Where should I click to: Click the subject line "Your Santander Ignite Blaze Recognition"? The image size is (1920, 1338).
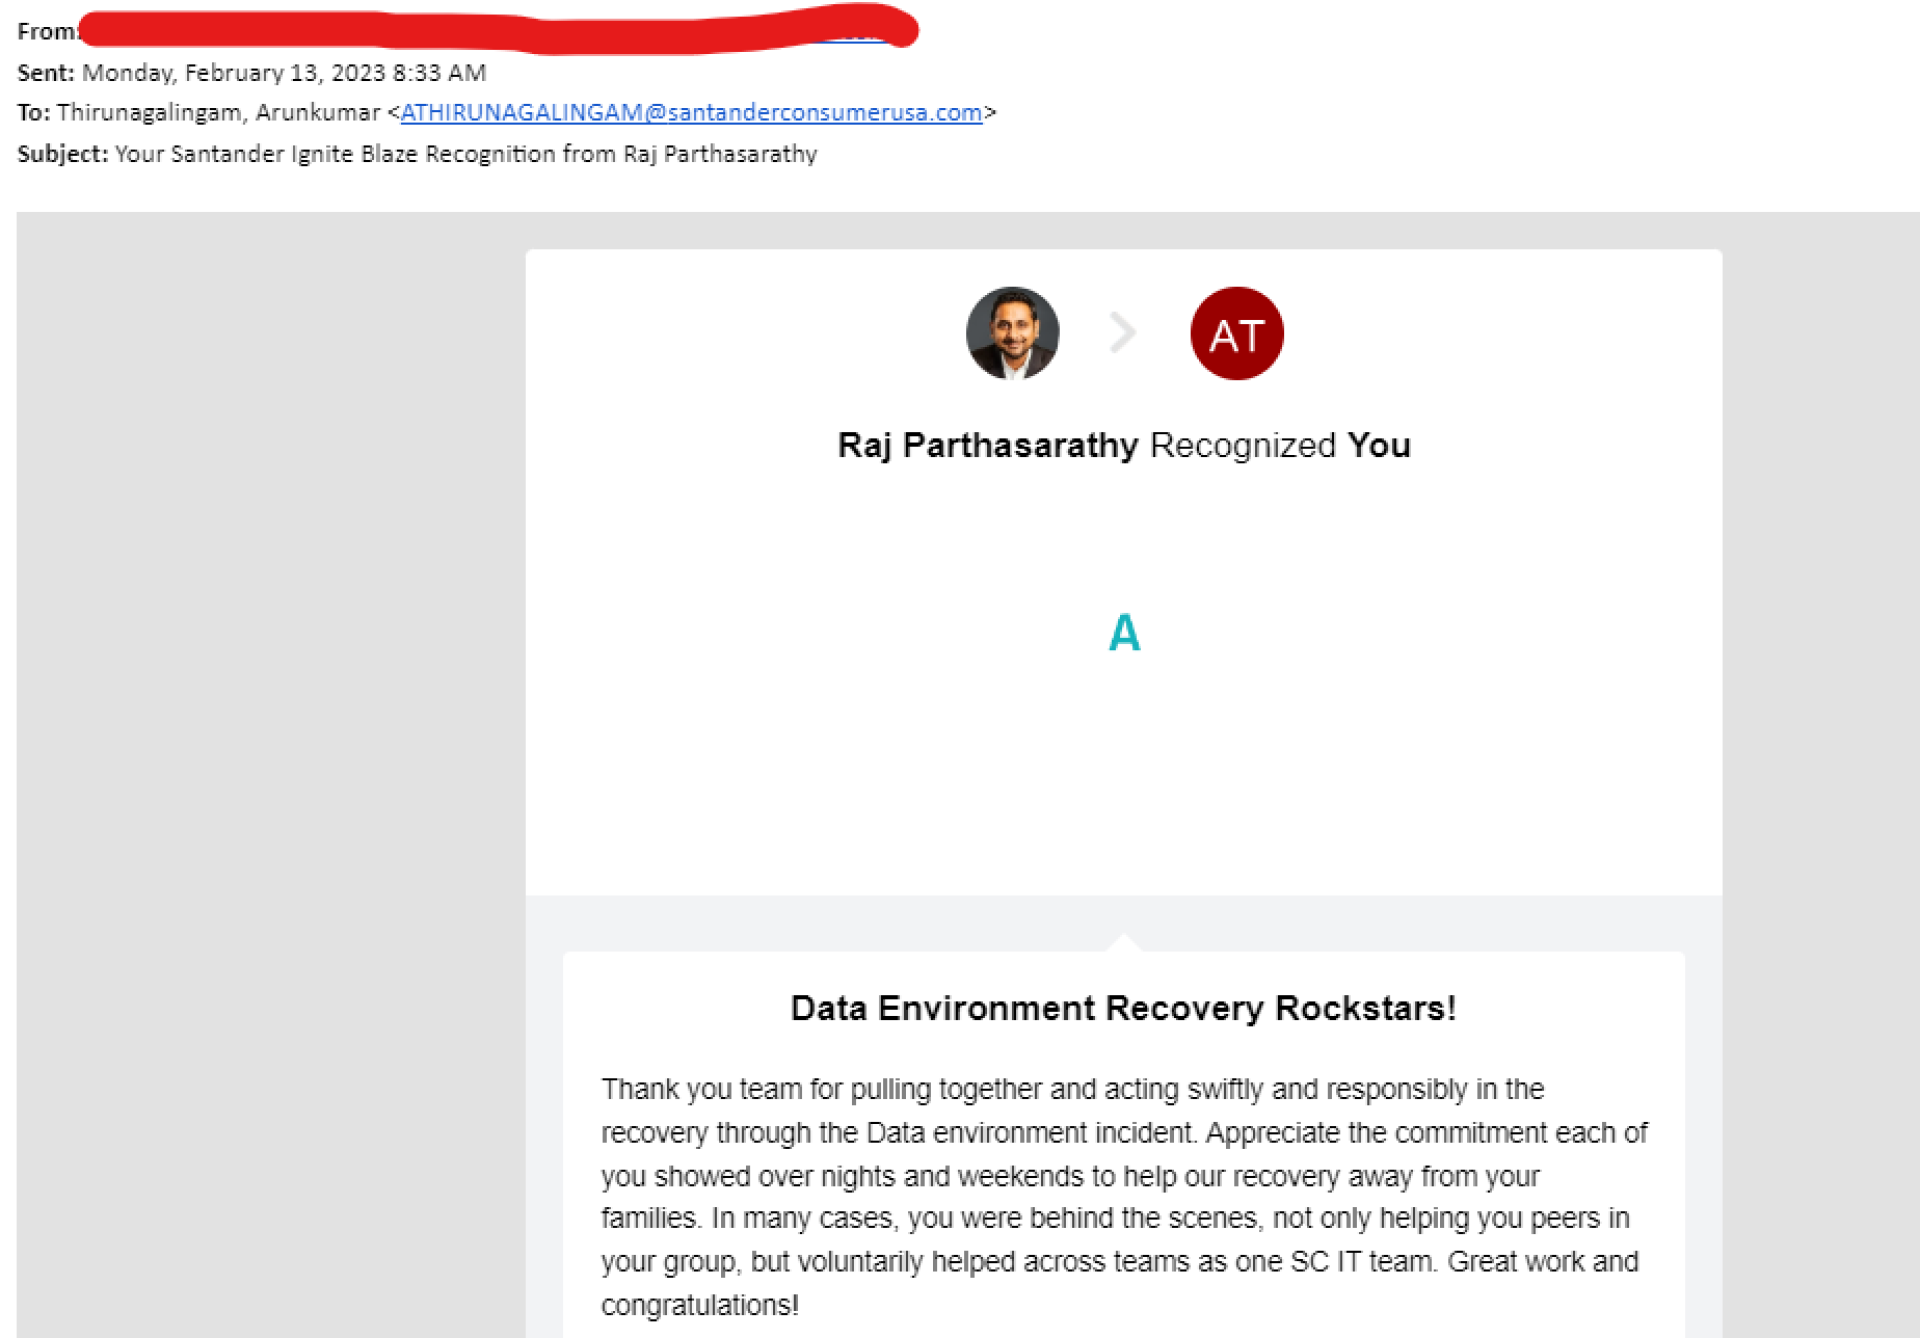(335, 154)
